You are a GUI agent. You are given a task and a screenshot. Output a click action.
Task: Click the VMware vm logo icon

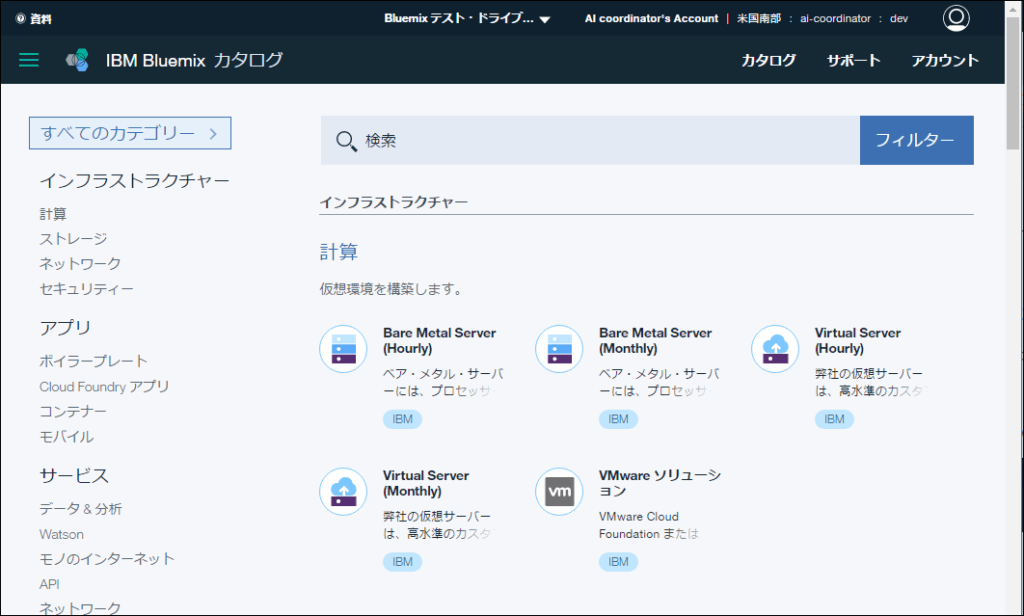(x=559, y=491)
